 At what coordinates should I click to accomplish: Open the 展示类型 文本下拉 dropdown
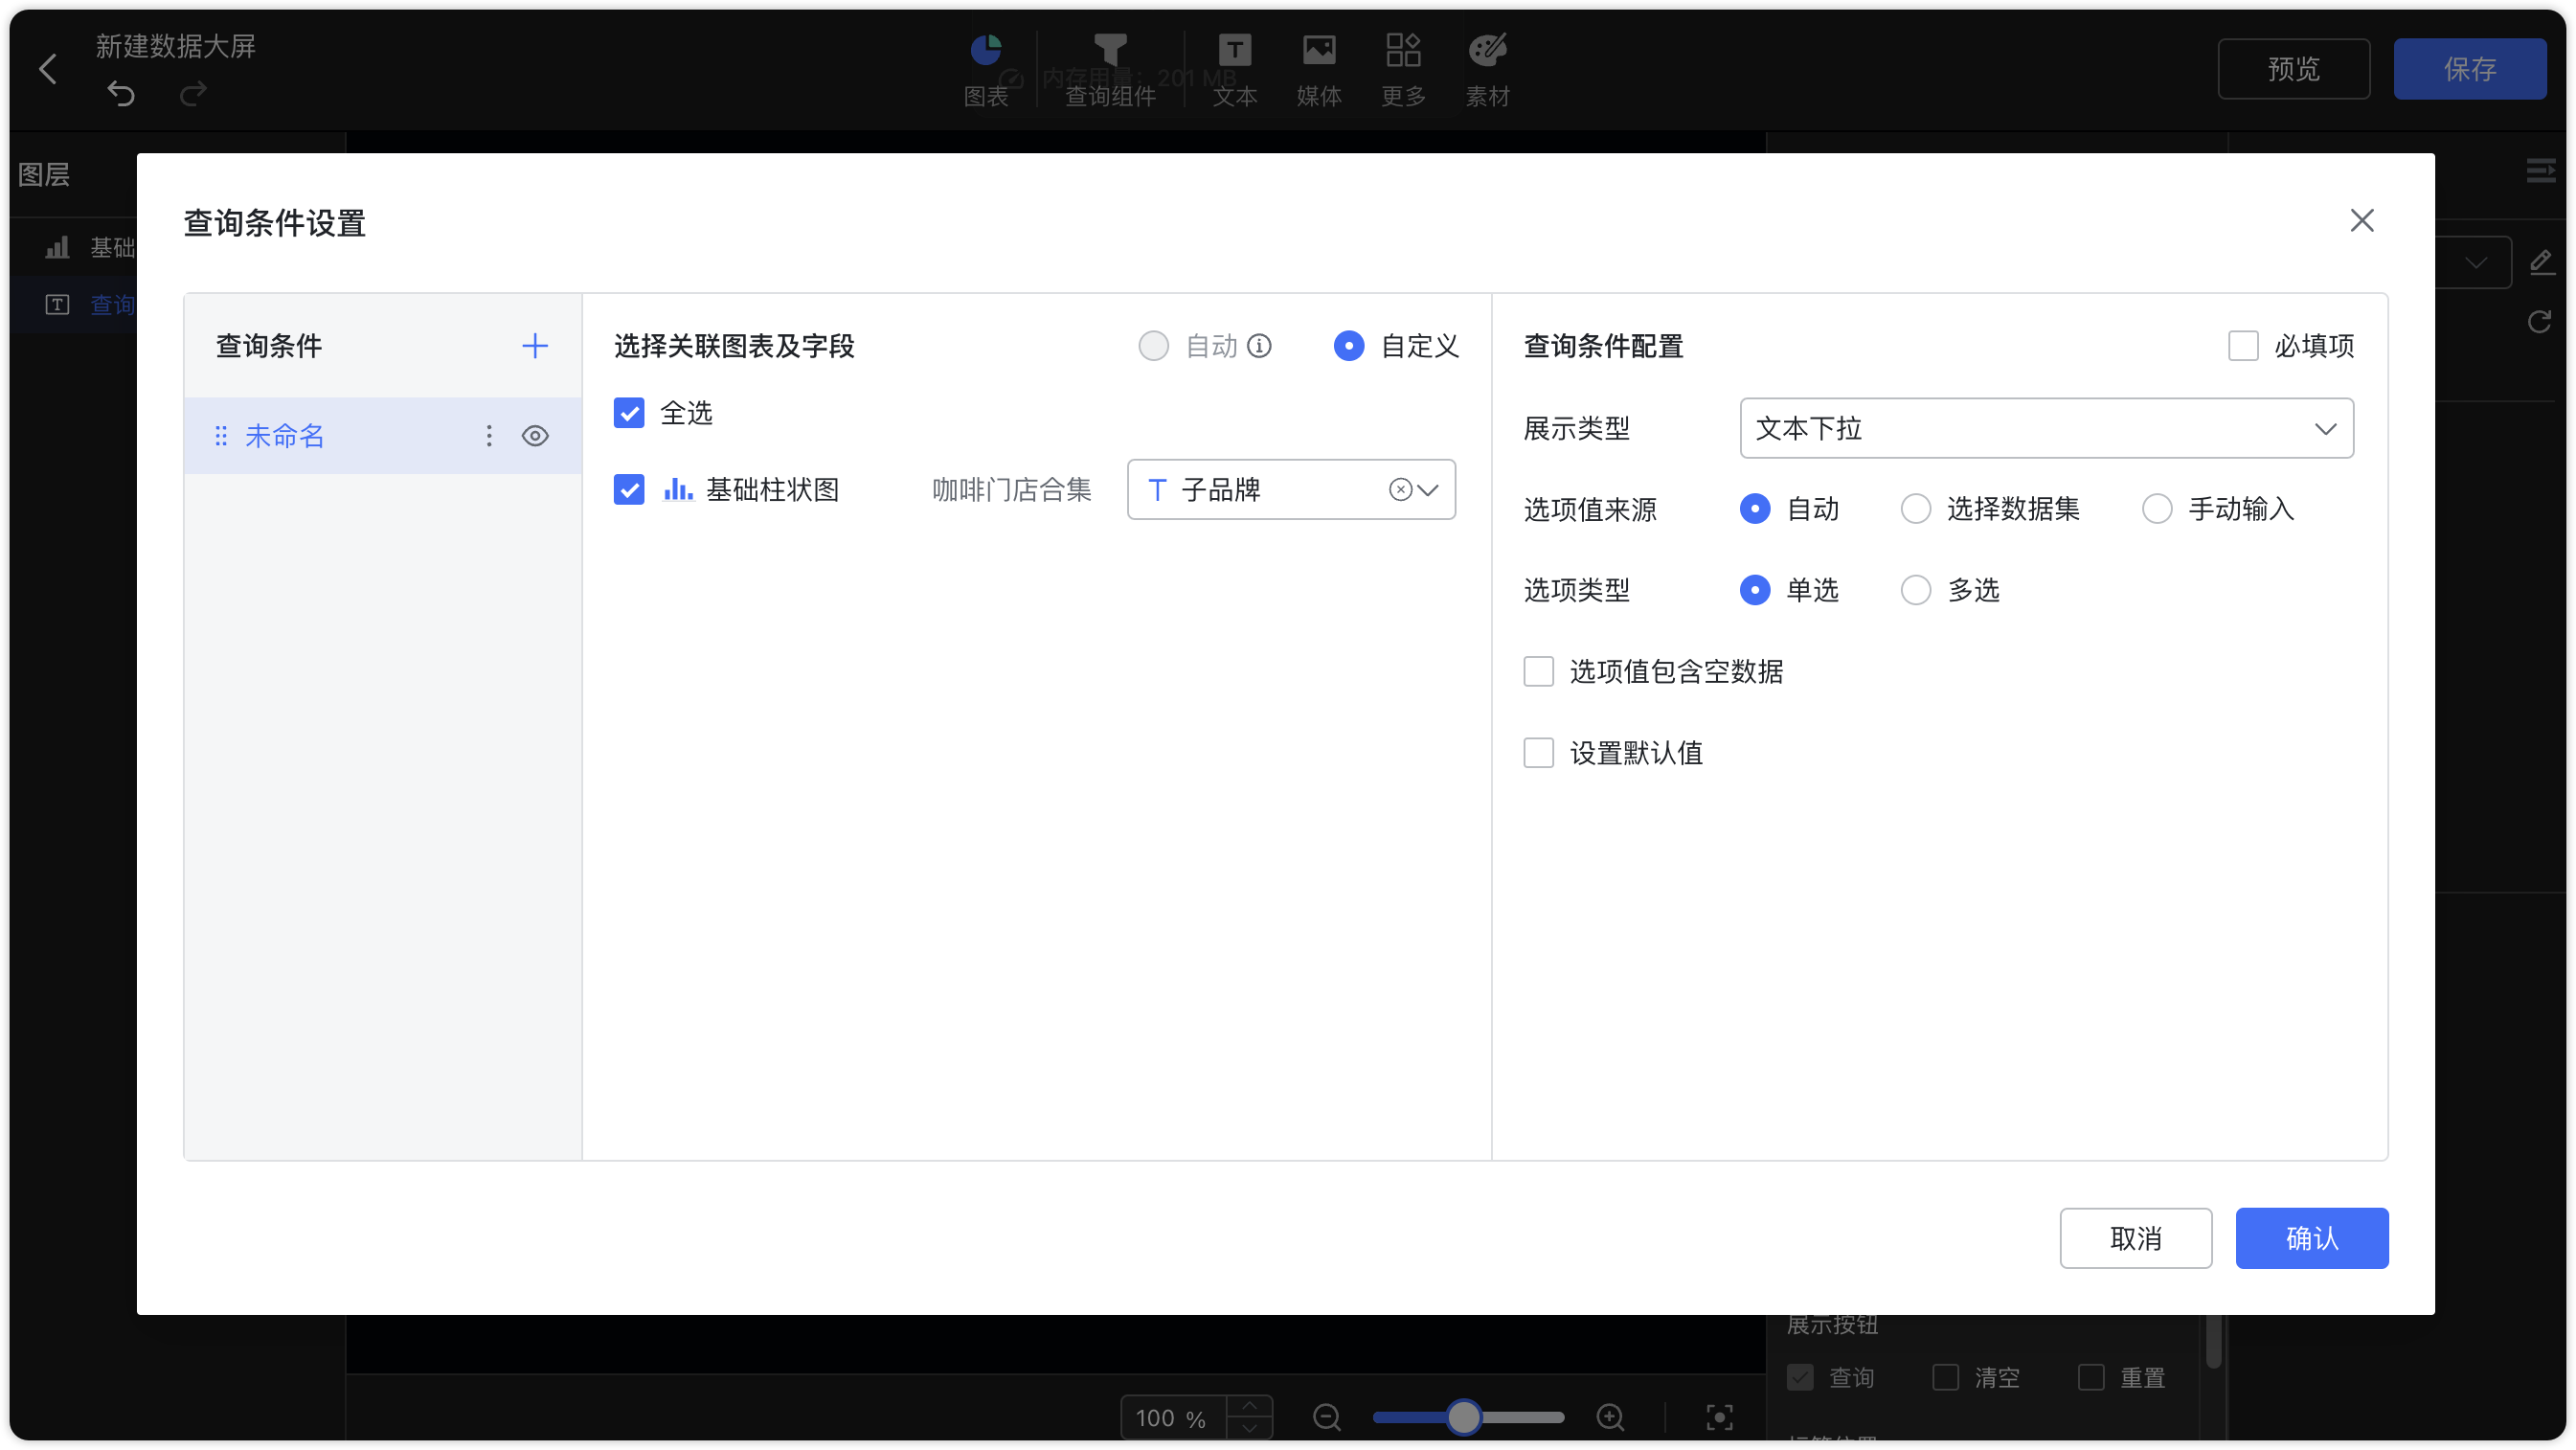click(x=2046, y=428)
